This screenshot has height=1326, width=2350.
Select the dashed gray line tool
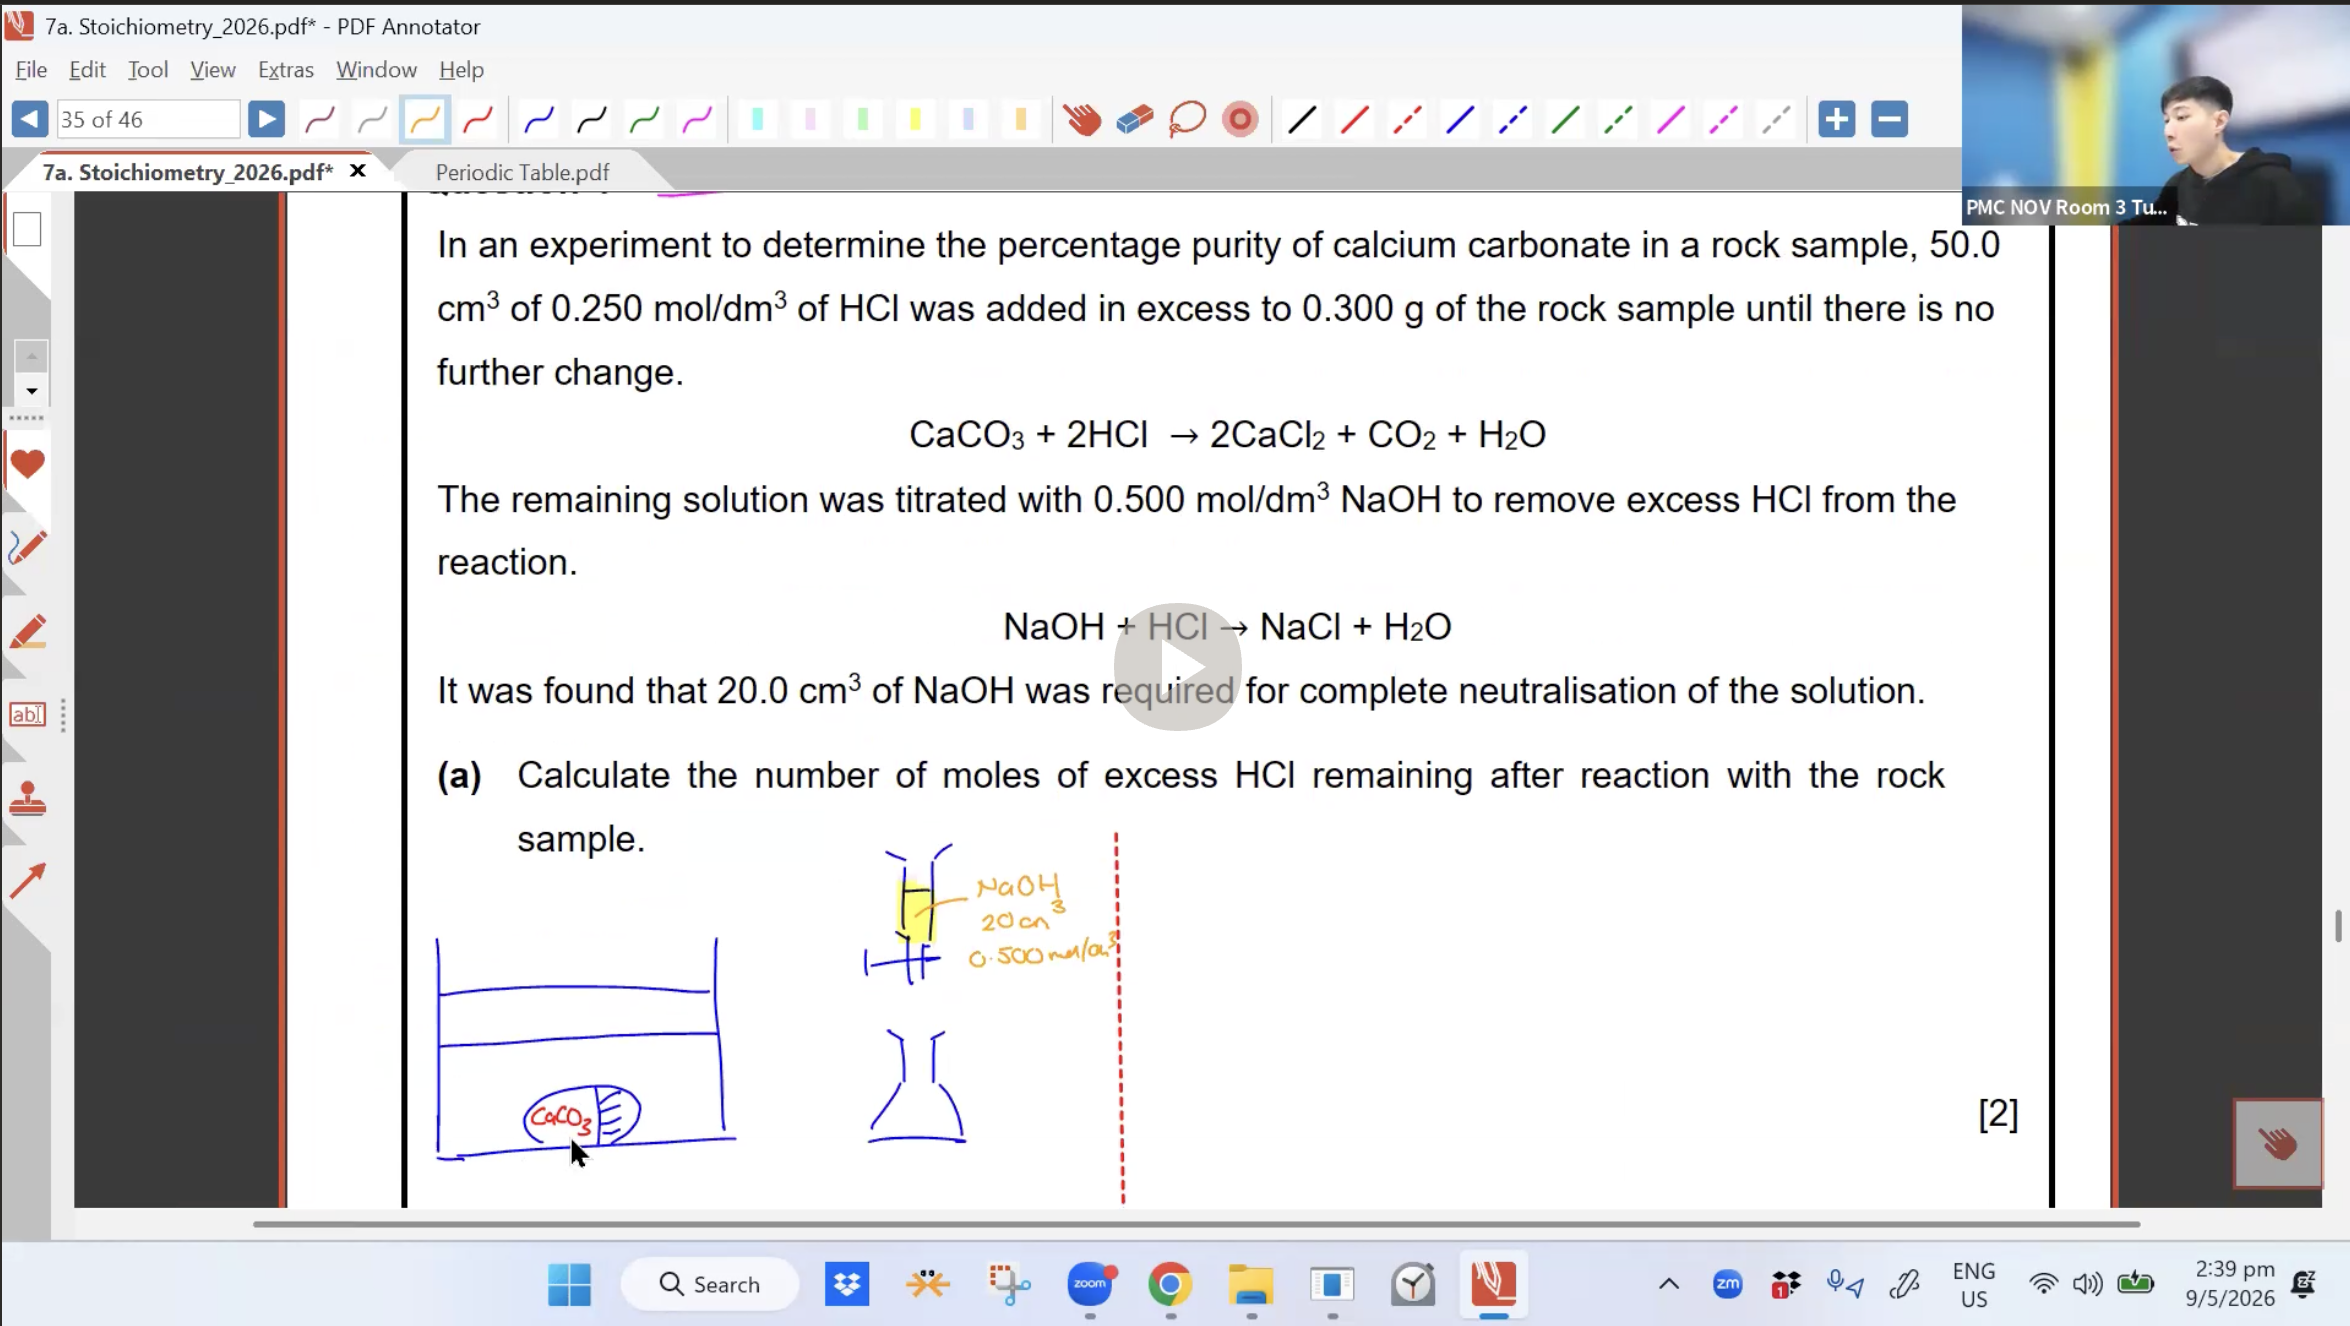pos(1777,120)
